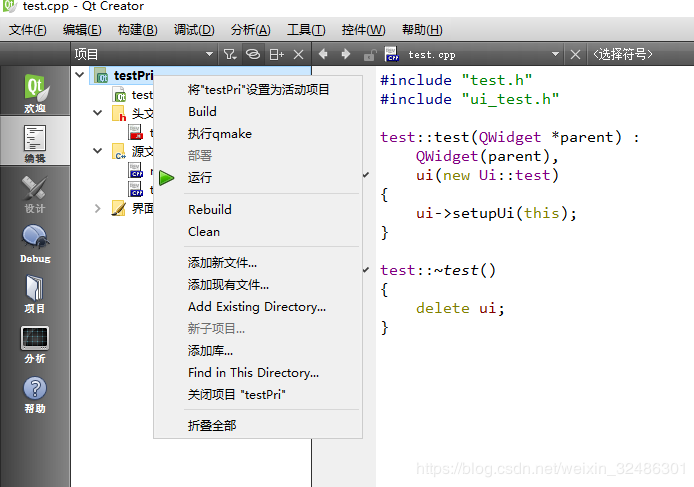
Task: Choose Add Existing Directory...
Action: click(258, 307)
